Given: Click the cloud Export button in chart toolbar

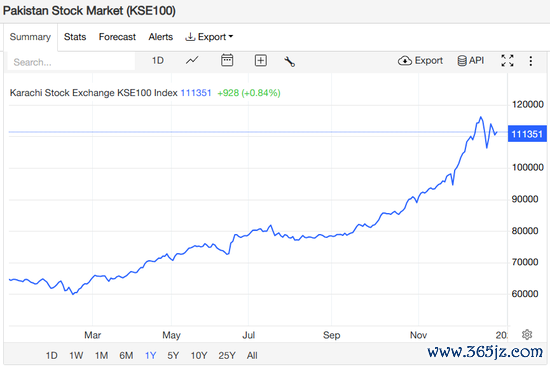Looking at the screenshot, I should tap(420, 61).
